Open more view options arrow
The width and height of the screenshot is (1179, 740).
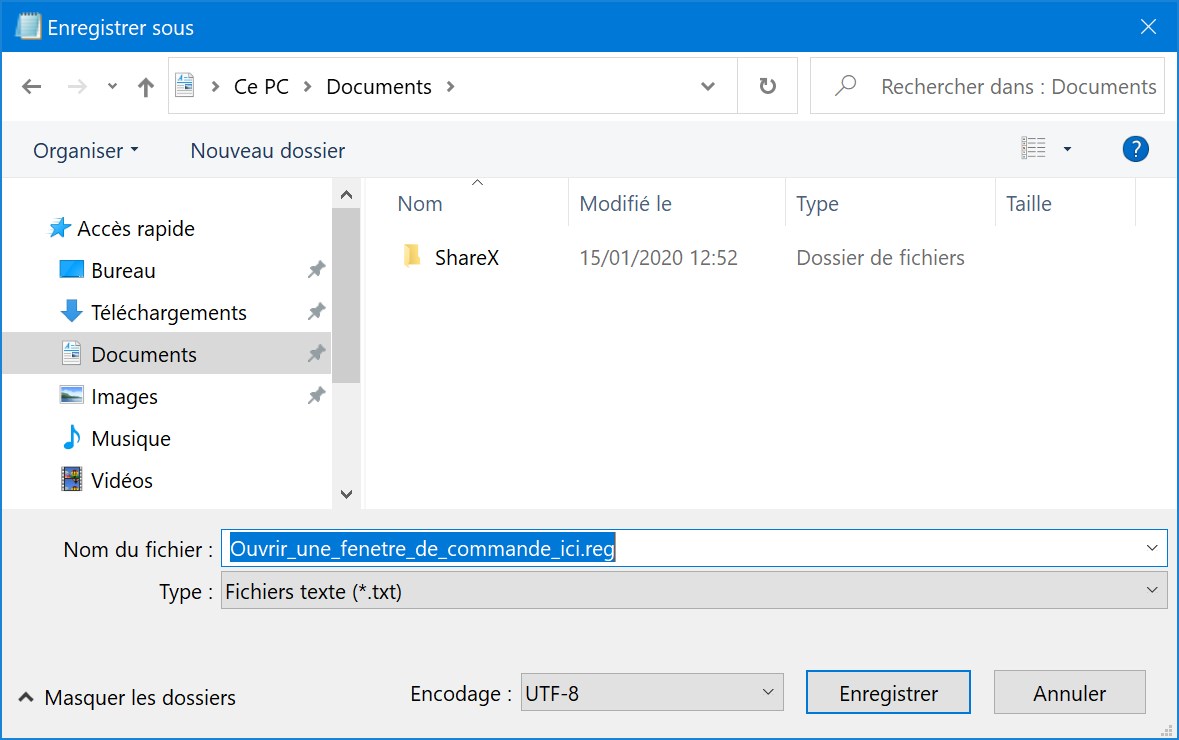pyautogui.click(x=1067, y=149)
